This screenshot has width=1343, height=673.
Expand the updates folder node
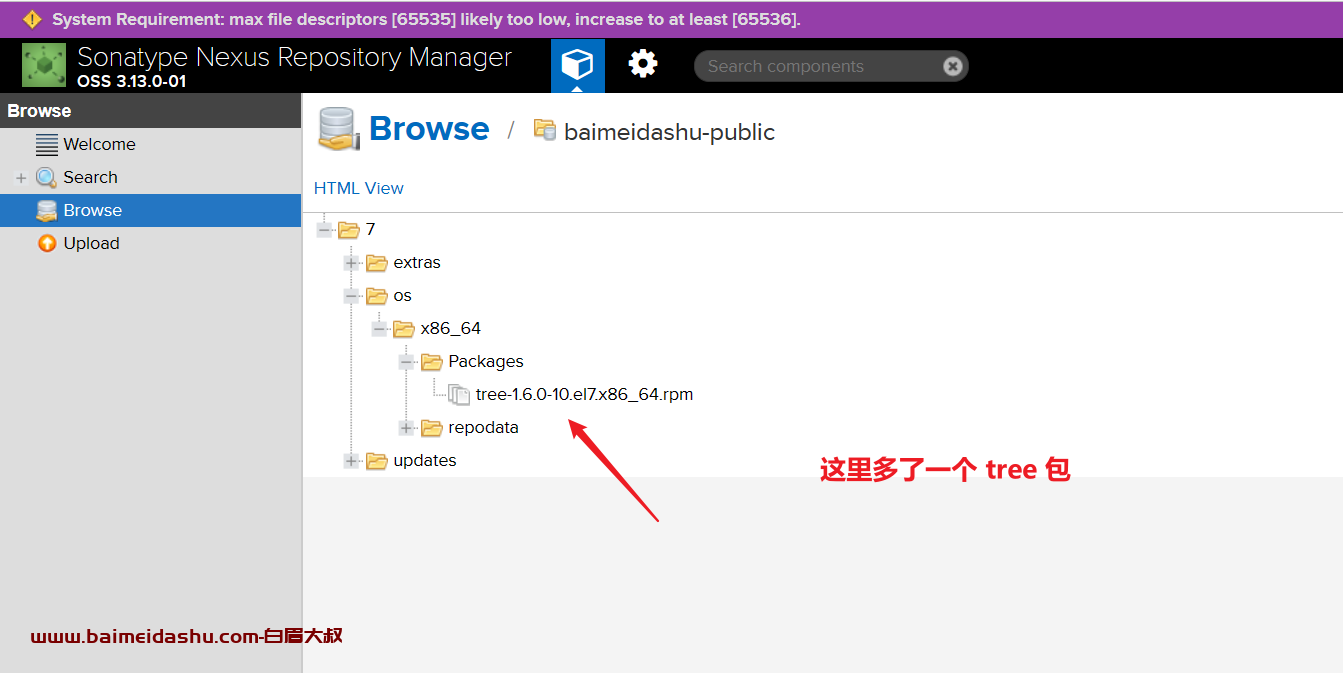pyautogui.click(x=351, y=461)
